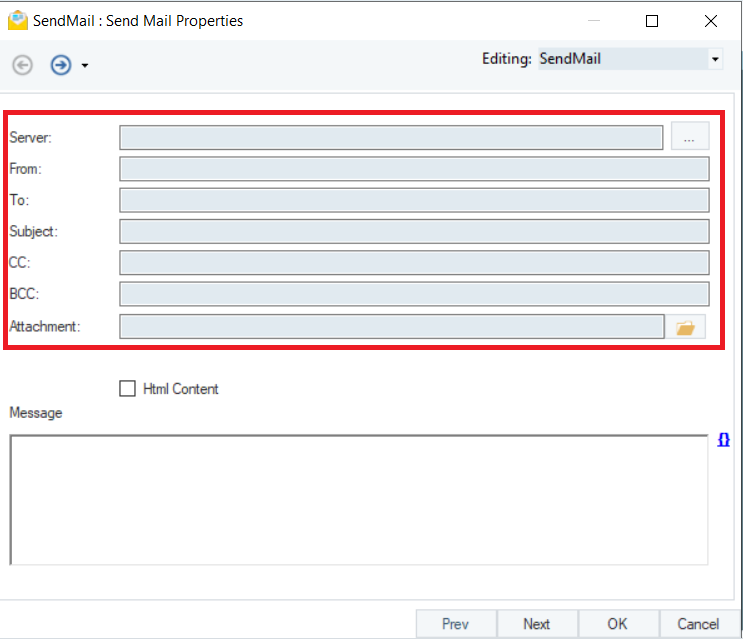Viewport: 753px width, 639px height.
Task: Click the Server ellipsis browse button
Action: pyautogui.click(x=689, y=138)
